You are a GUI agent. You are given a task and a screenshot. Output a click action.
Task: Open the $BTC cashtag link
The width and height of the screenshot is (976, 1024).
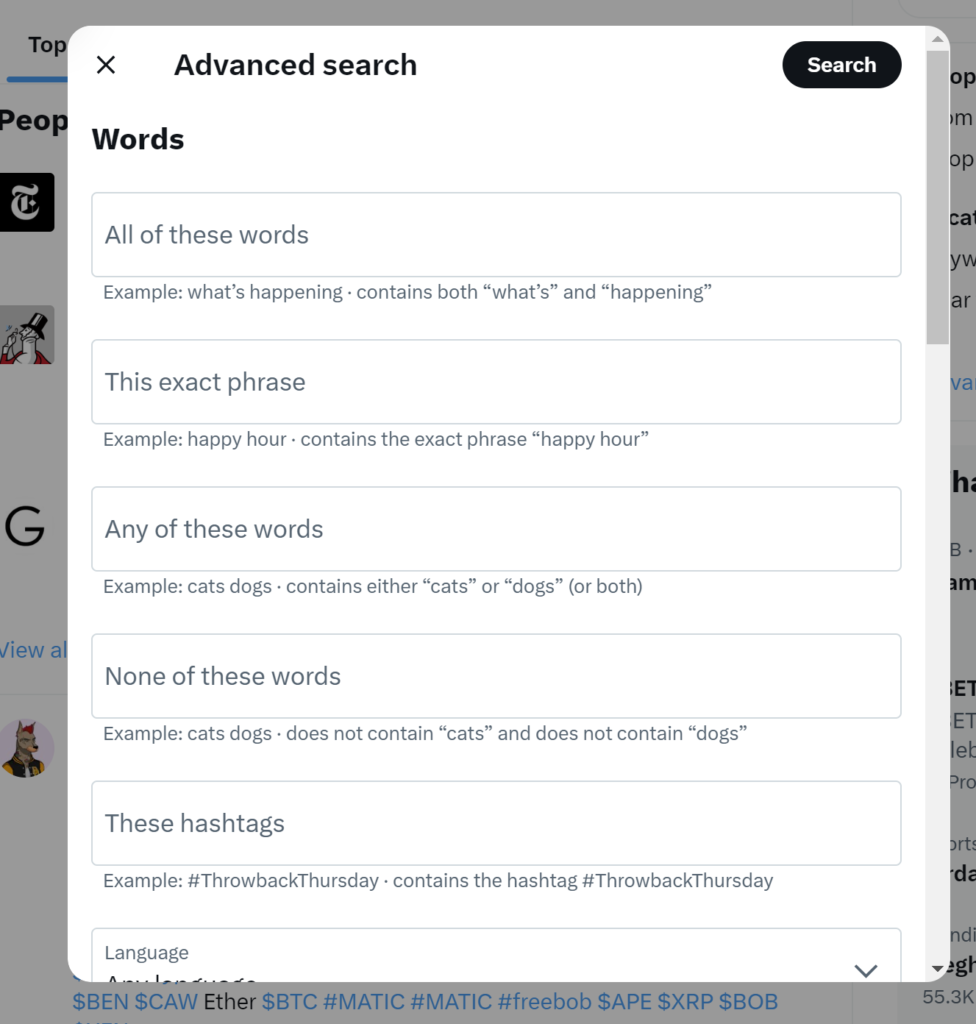(x=289, y=1001)
